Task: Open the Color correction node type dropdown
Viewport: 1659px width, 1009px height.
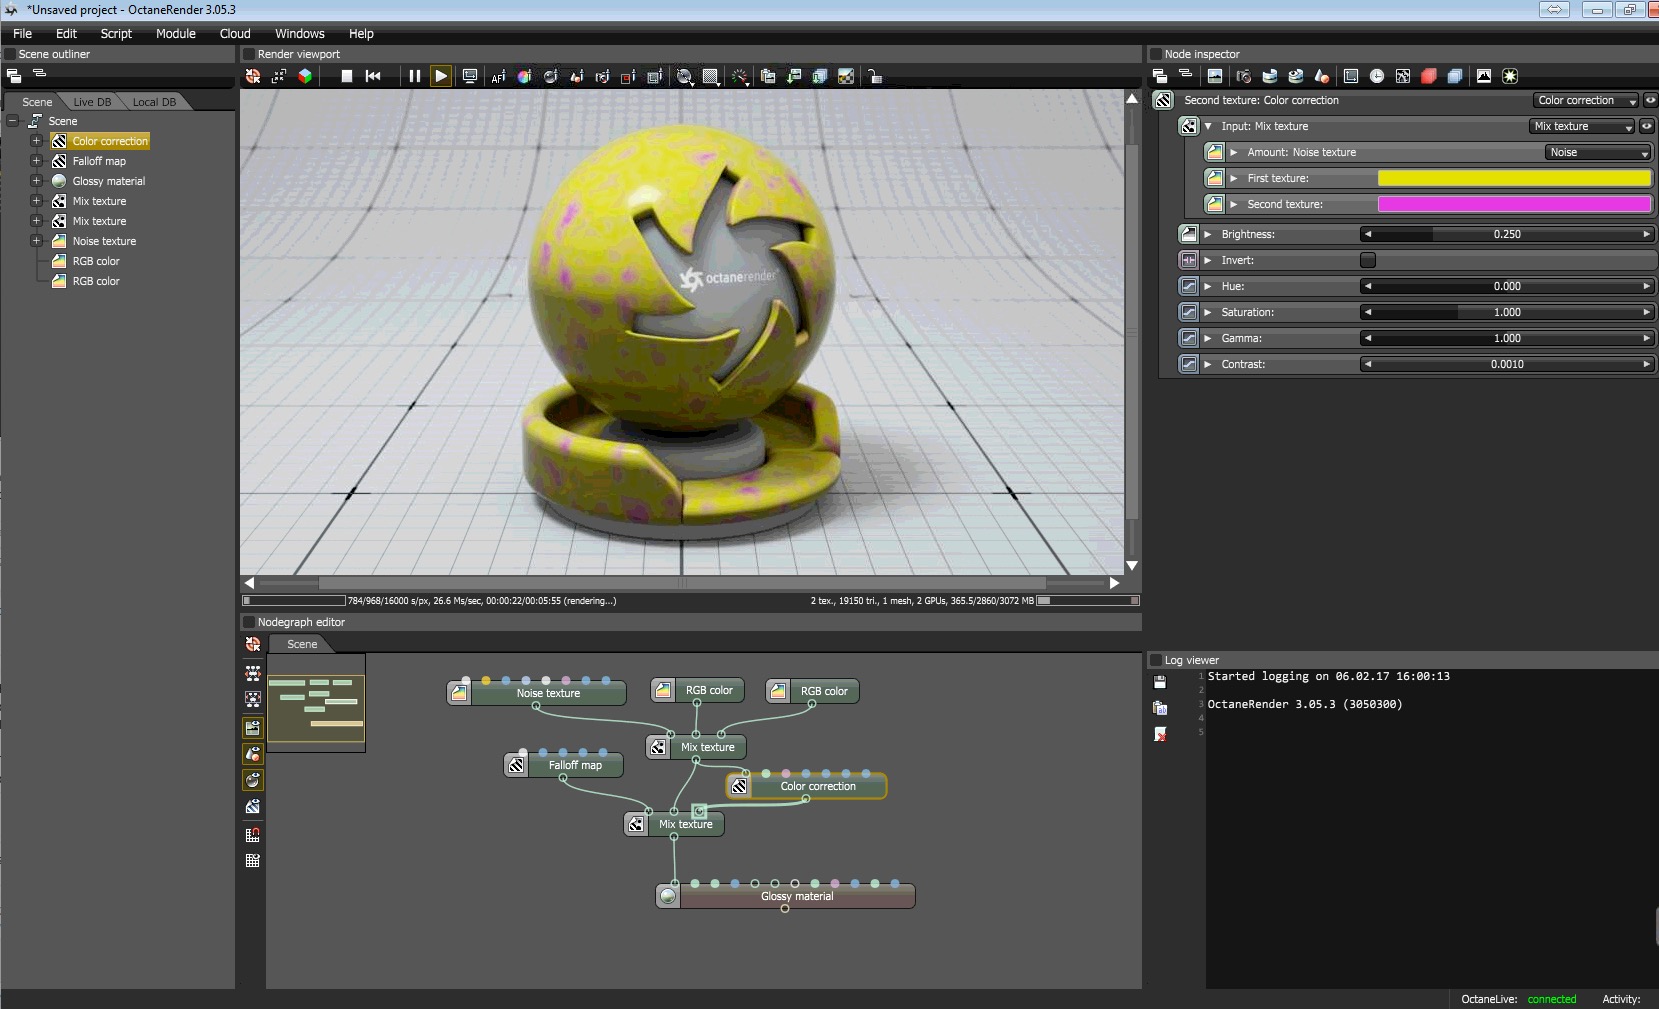Action: pyautogui.click(x=1586, y=100)
